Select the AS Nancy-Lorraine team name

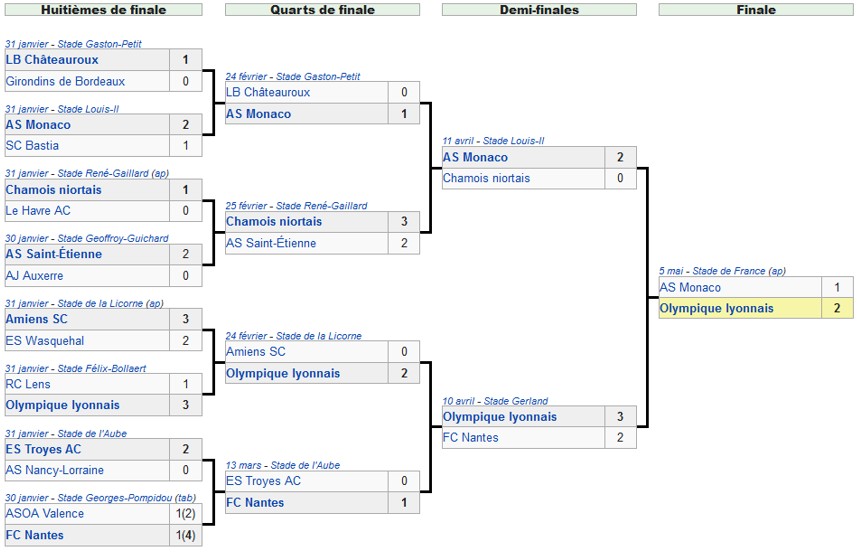coord(55,470)
